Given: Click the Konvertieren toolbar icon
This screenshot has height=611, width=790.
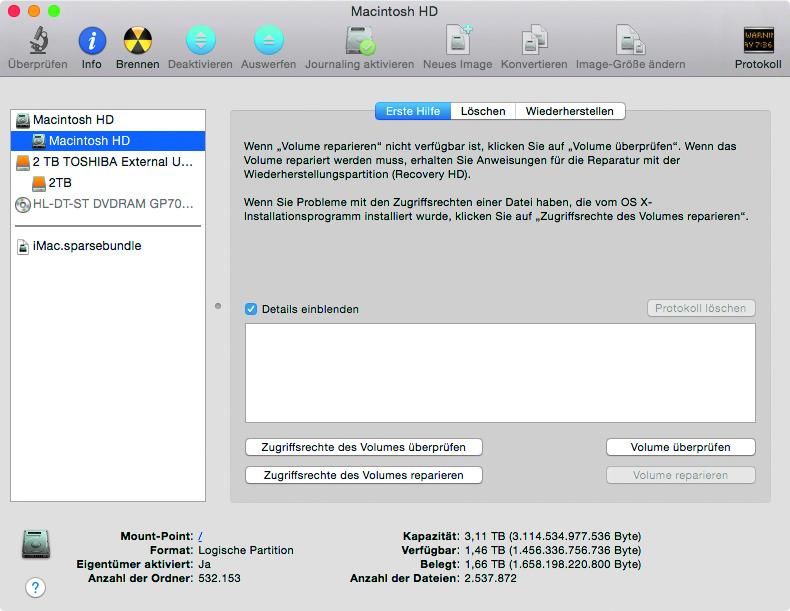Looking at the screenshot, I should pos(534,40).
